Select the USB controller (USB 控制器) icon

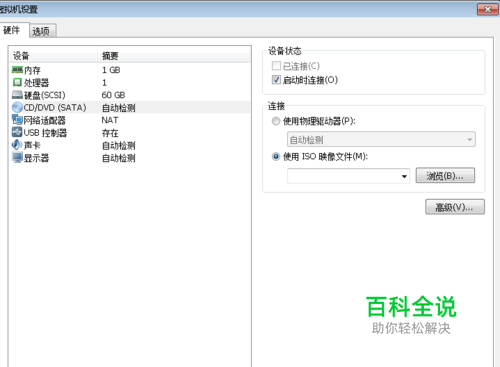coord(17,132)
